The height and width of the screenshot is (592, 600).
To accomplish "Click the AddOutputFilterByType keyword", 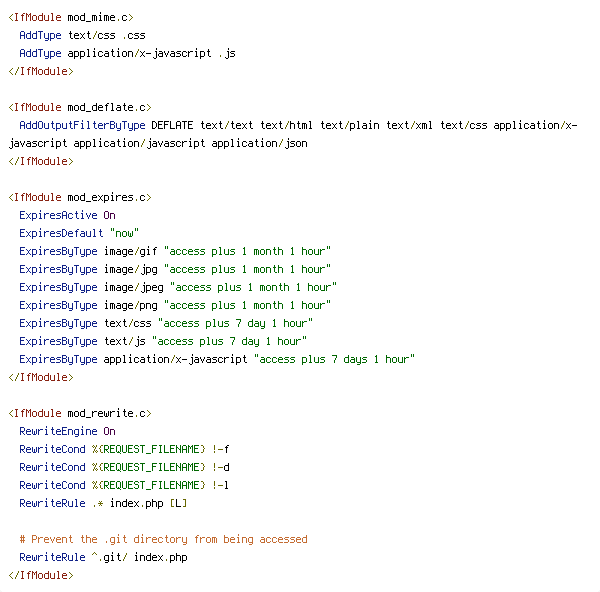I will point(82,126).
